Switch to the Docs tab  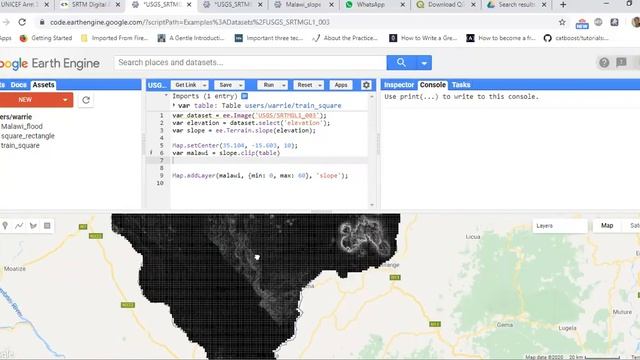tap(18, 85)
